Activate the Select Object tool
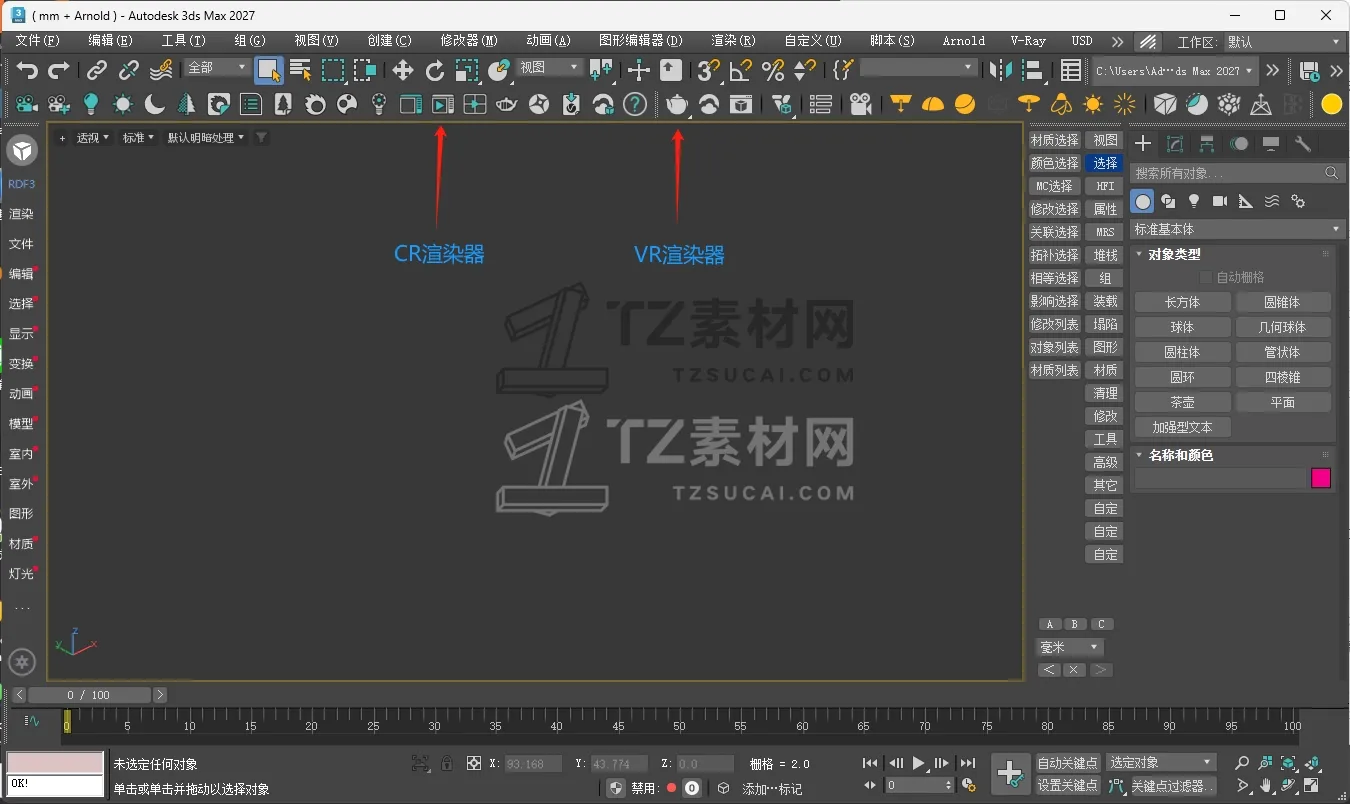Viewport: 1350px width, 804px height. (268, 69)
